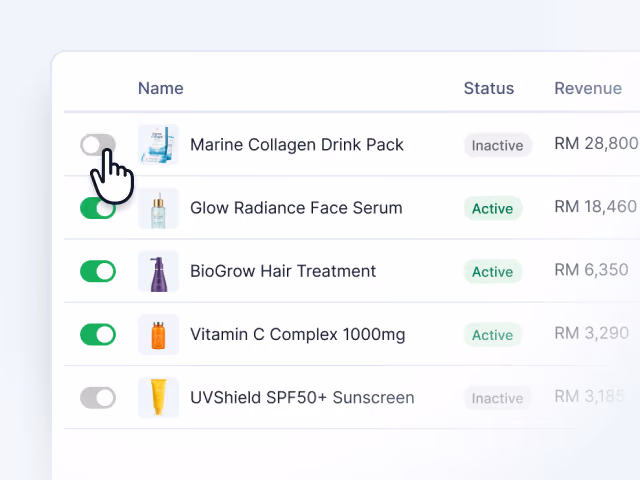Select the RM 6,350 revenue value

(x=591, y=270)
